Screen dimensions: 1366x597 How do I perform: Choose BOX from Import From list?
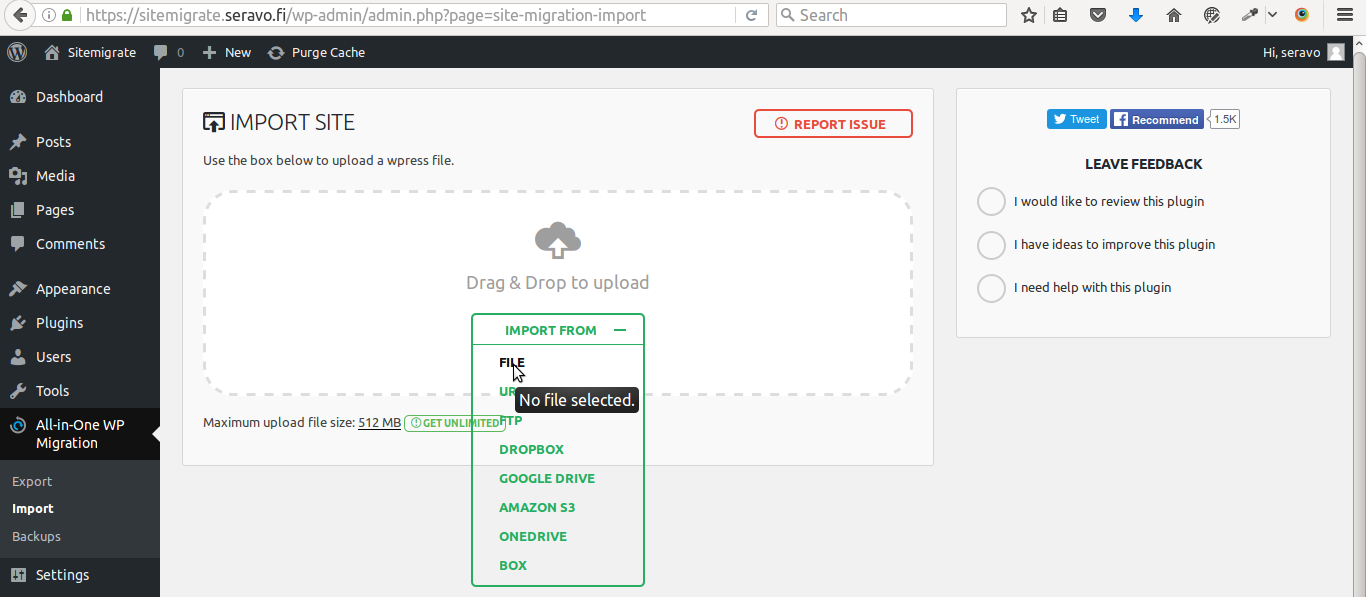click(513, 565)
